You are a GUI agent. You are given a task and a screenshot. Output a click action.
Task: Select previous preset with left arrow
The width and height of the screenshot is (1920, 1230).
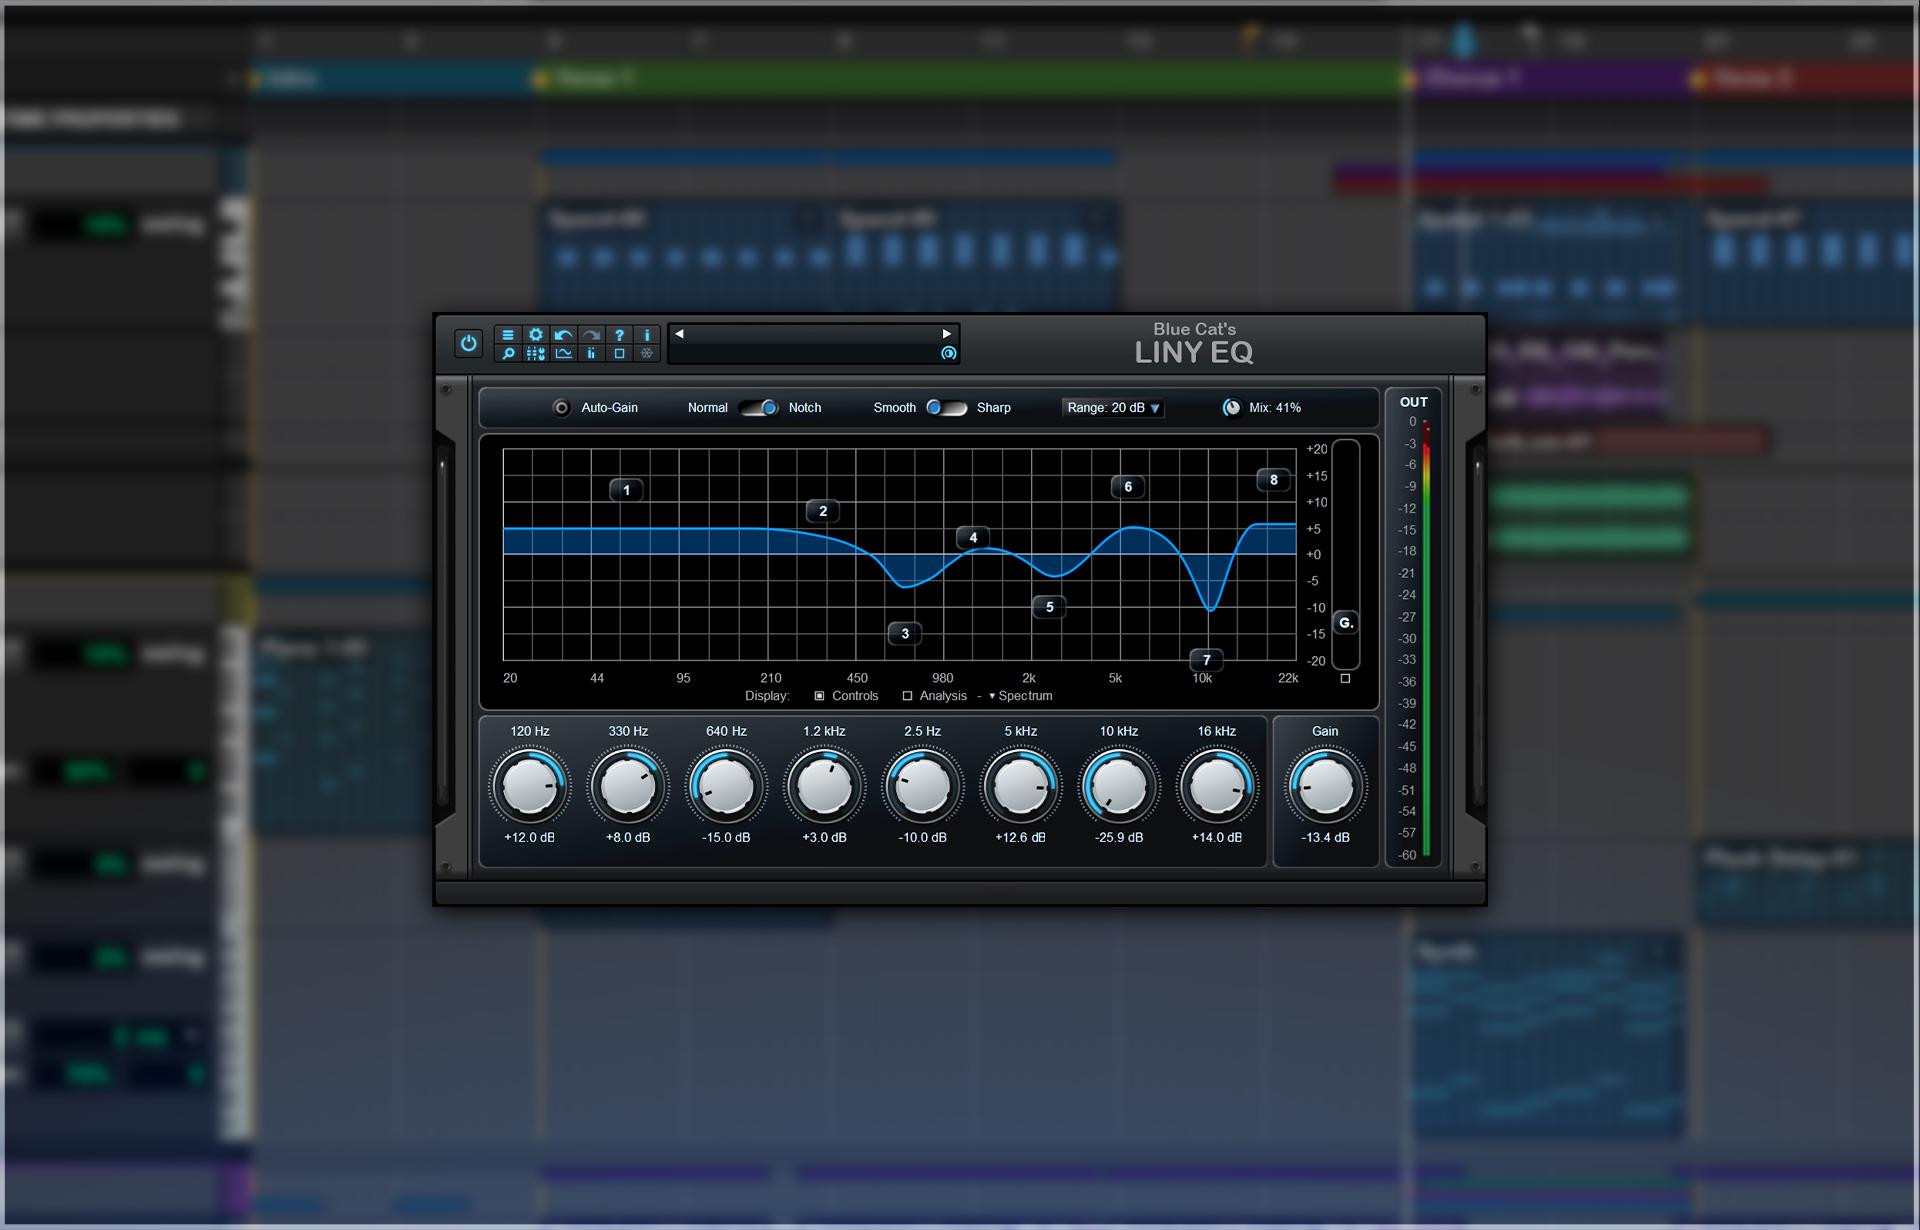click(680, 334)
